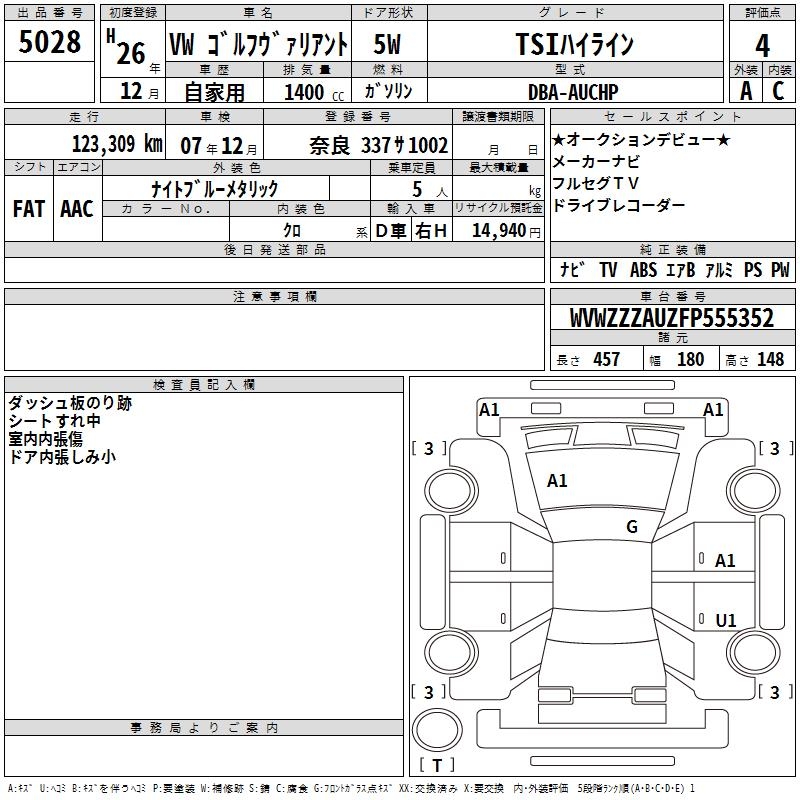Select the recycle deposit 14,940円
This screenshot has width=800, height=800.
507,231
